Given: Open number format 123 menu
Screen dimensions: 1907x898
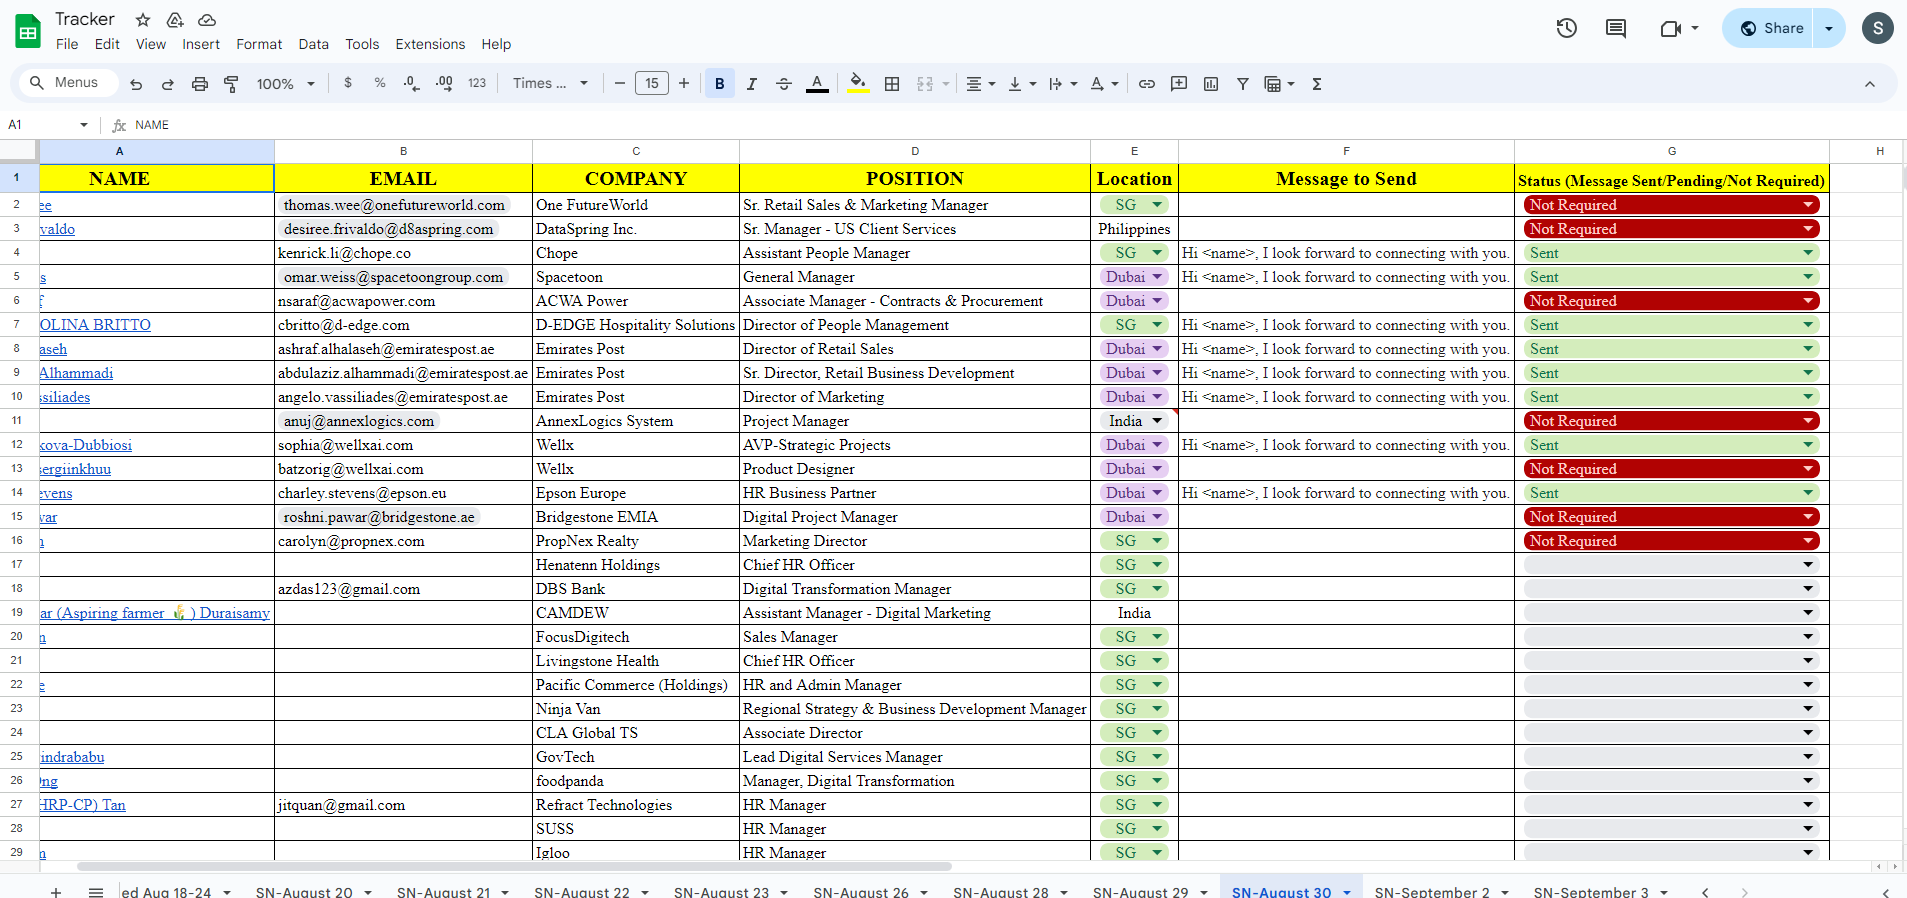Looking at the screenshot, I should (477, 83).
